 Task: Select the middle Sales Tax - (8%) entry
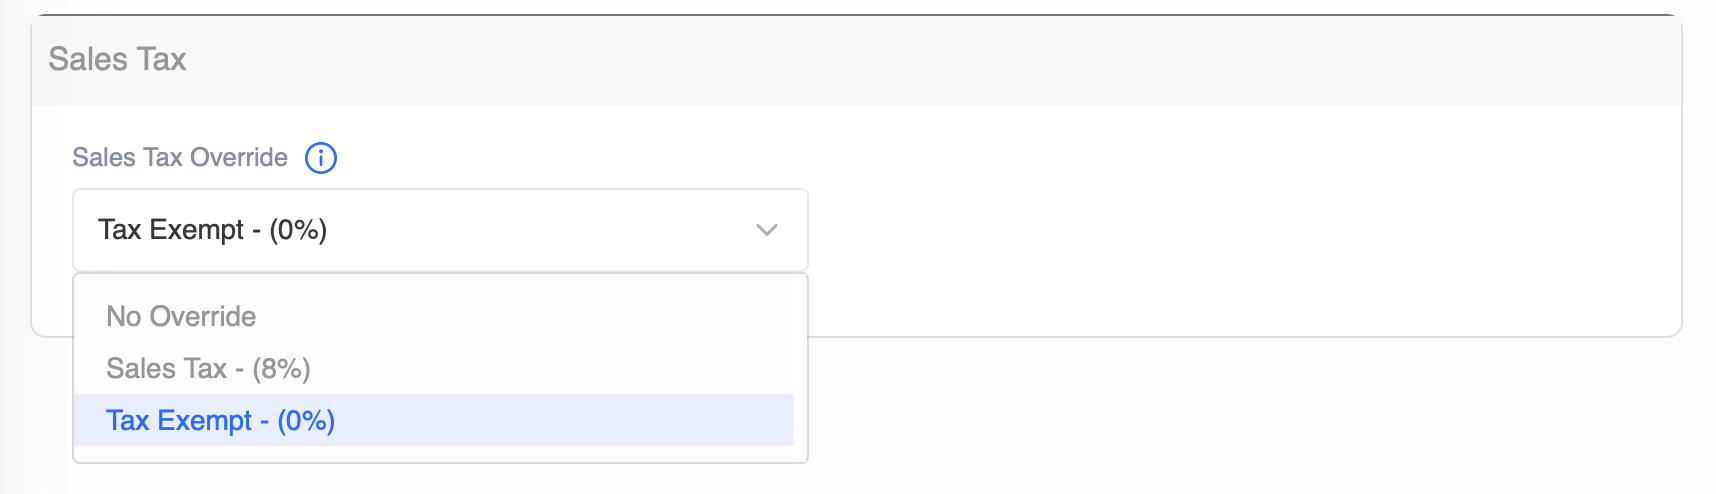tap(208, 368)
